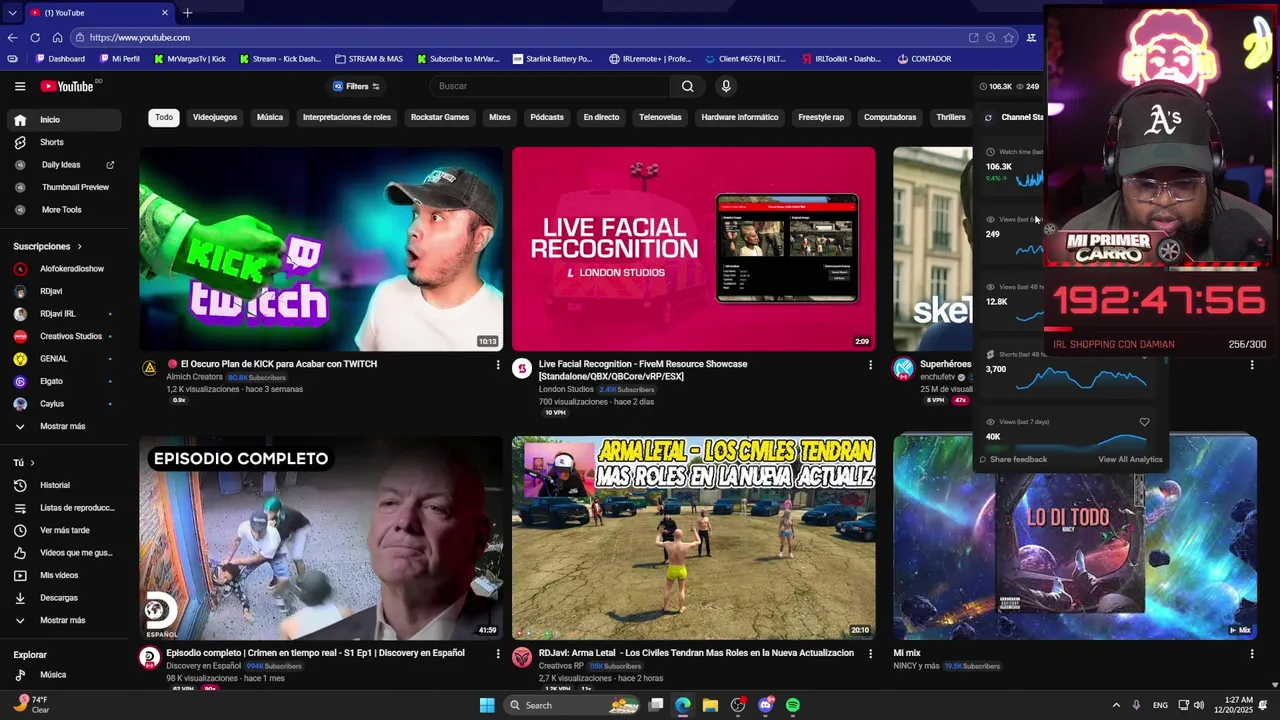
Task: Open options menu for Live Facial Recognition video
Action: (x=870, y=365)
